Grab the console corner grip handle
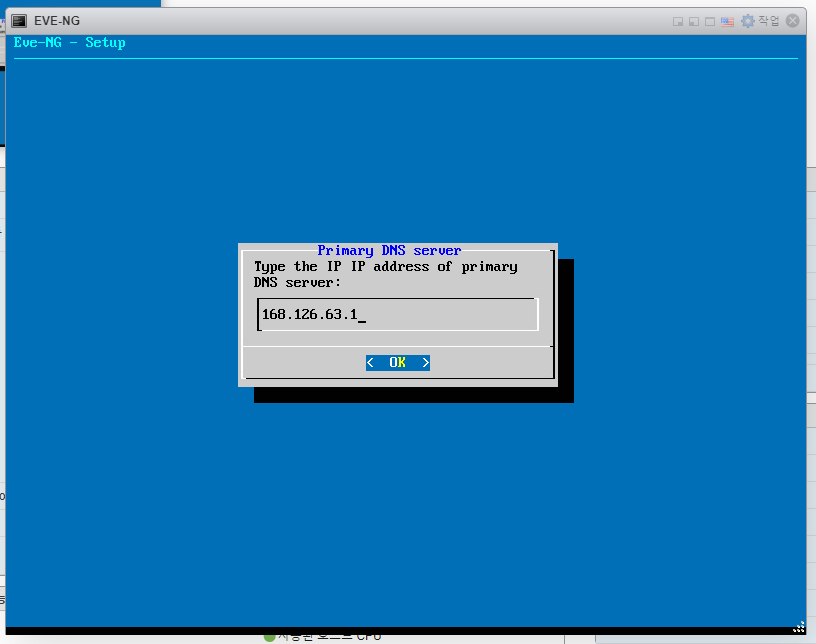 tap(799, 627)
